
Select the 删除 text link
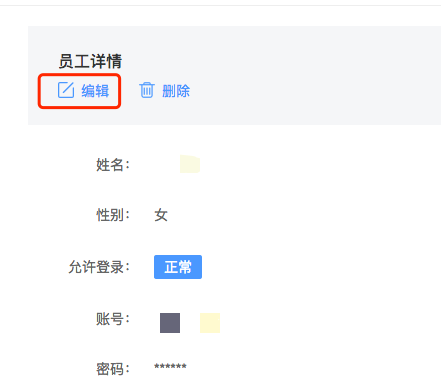point(176,91)
